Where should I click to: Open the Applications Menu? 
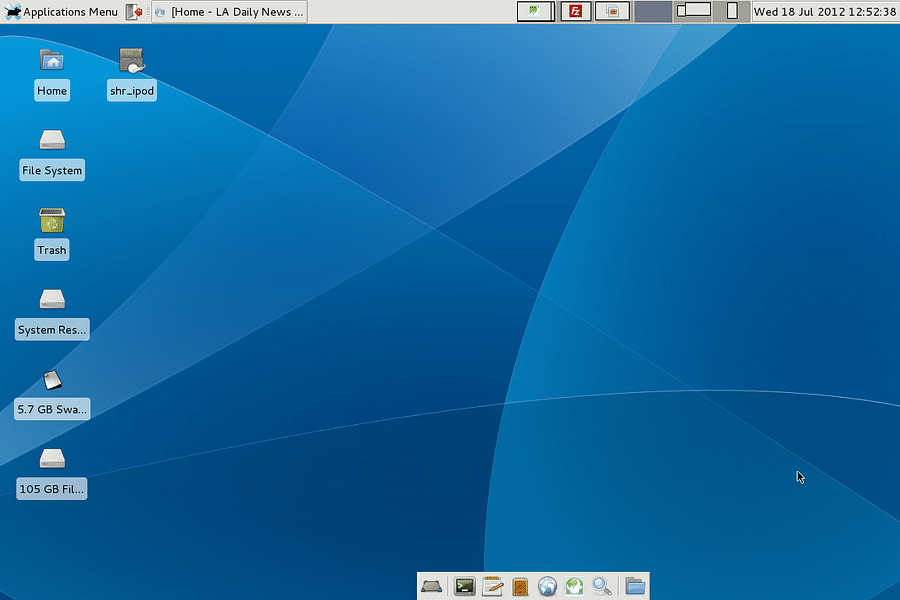point(60,11)
